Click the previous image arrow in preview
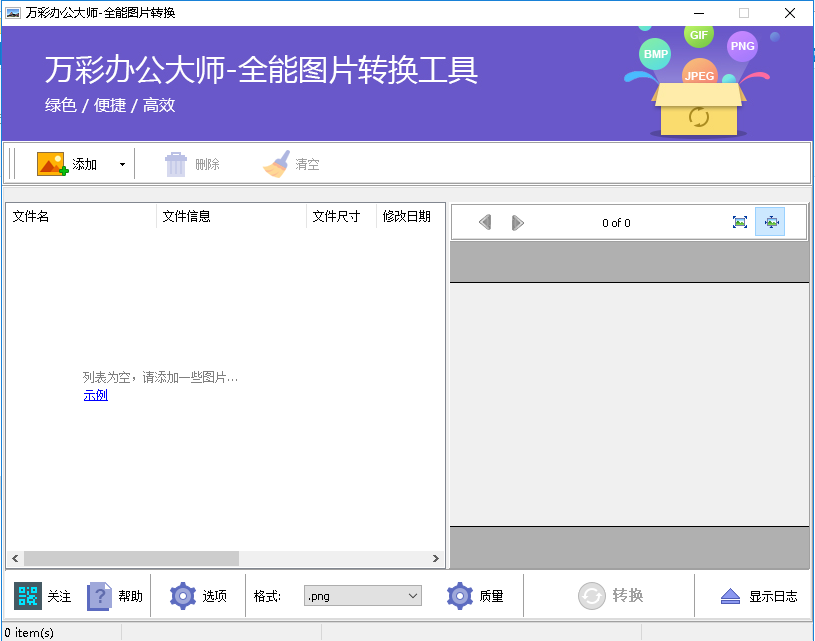 (x=487, y=222)
